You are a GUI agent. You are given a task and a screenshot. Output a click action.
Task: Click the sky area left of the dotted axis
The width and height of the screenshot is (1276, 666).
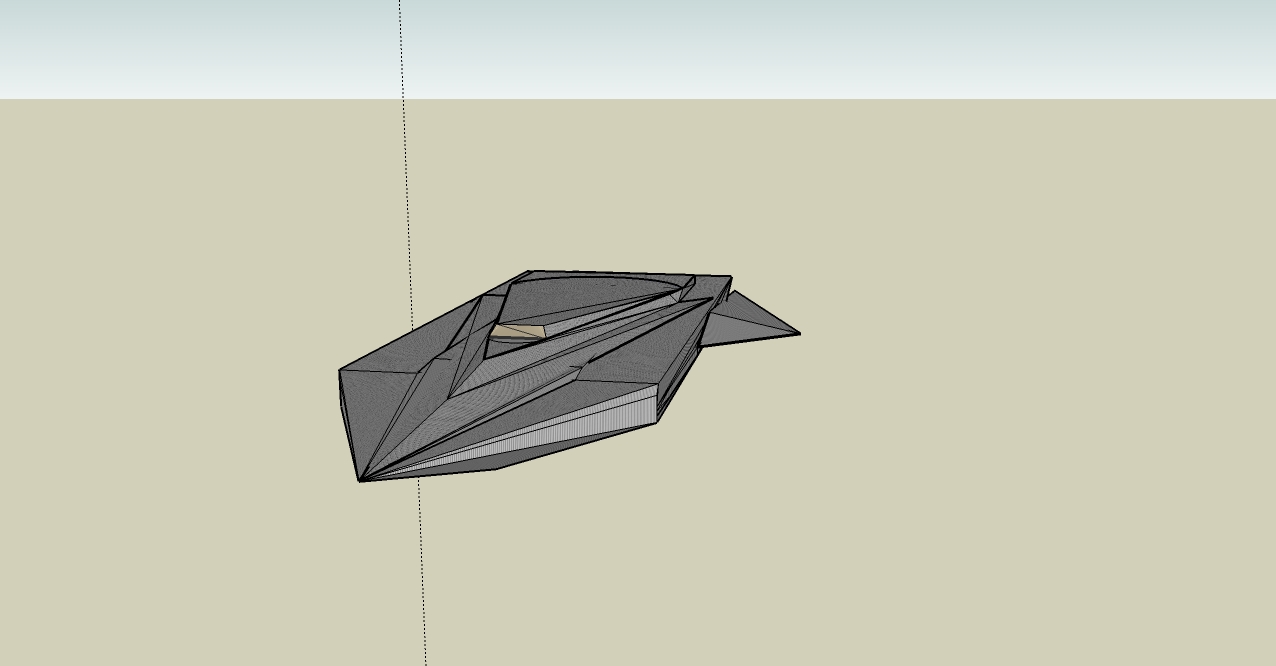pos(200,50)
